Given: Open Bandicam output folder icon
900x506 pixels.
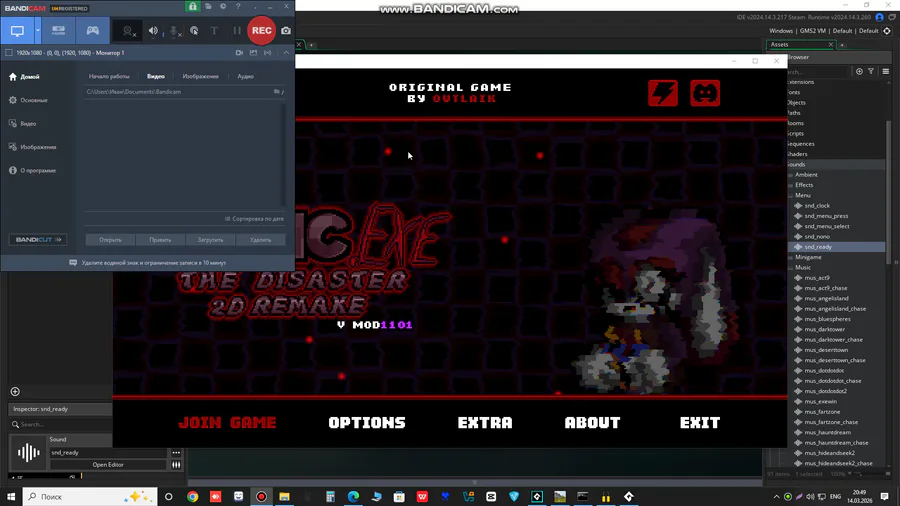Looking at the screenshot, I should pos(208,6).
